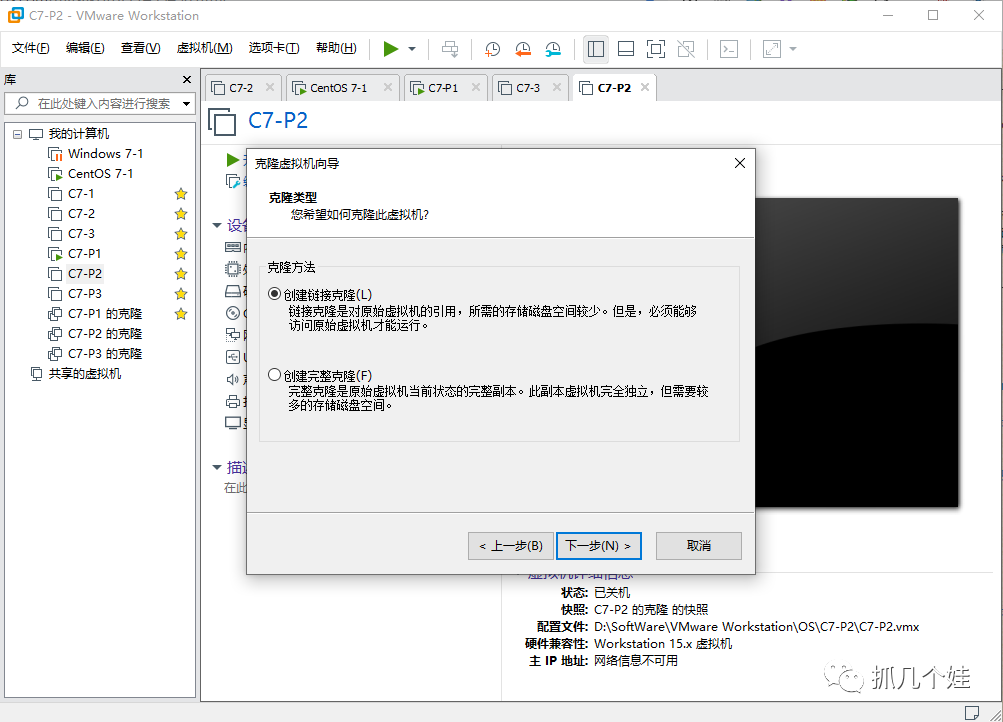Click the Send Ctrl+Alt+Del toolbar icon

click(450, 49)
